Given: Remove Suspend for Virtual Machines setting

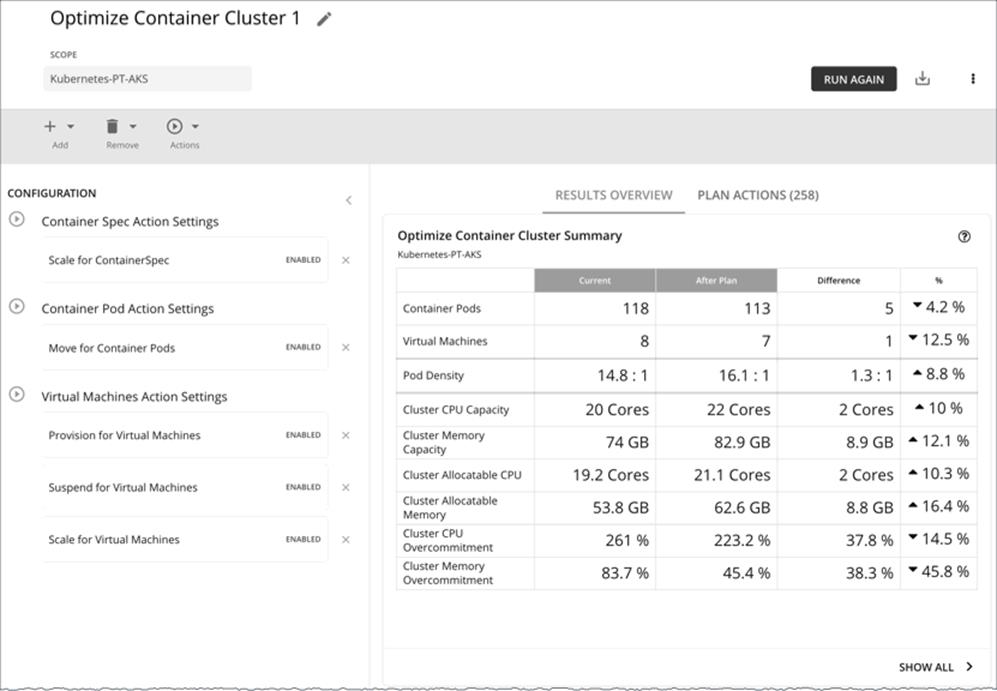Looking at the screenshot, I should pyautogui.click(x=346, y=487).
